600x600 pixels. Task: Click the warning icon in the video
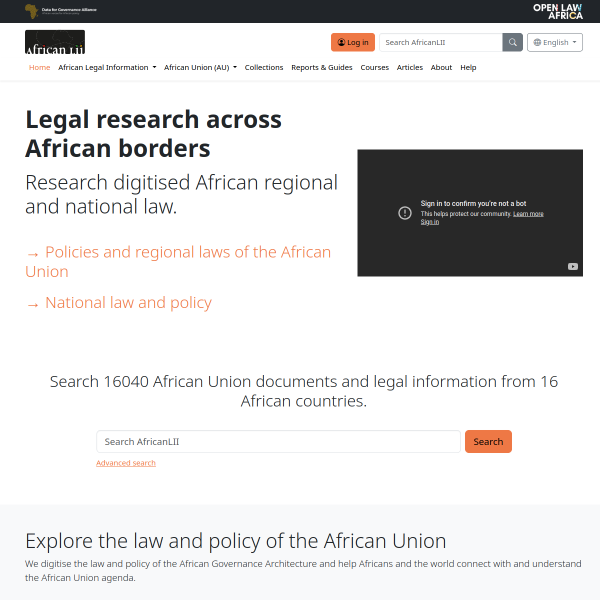coord(405,213)
